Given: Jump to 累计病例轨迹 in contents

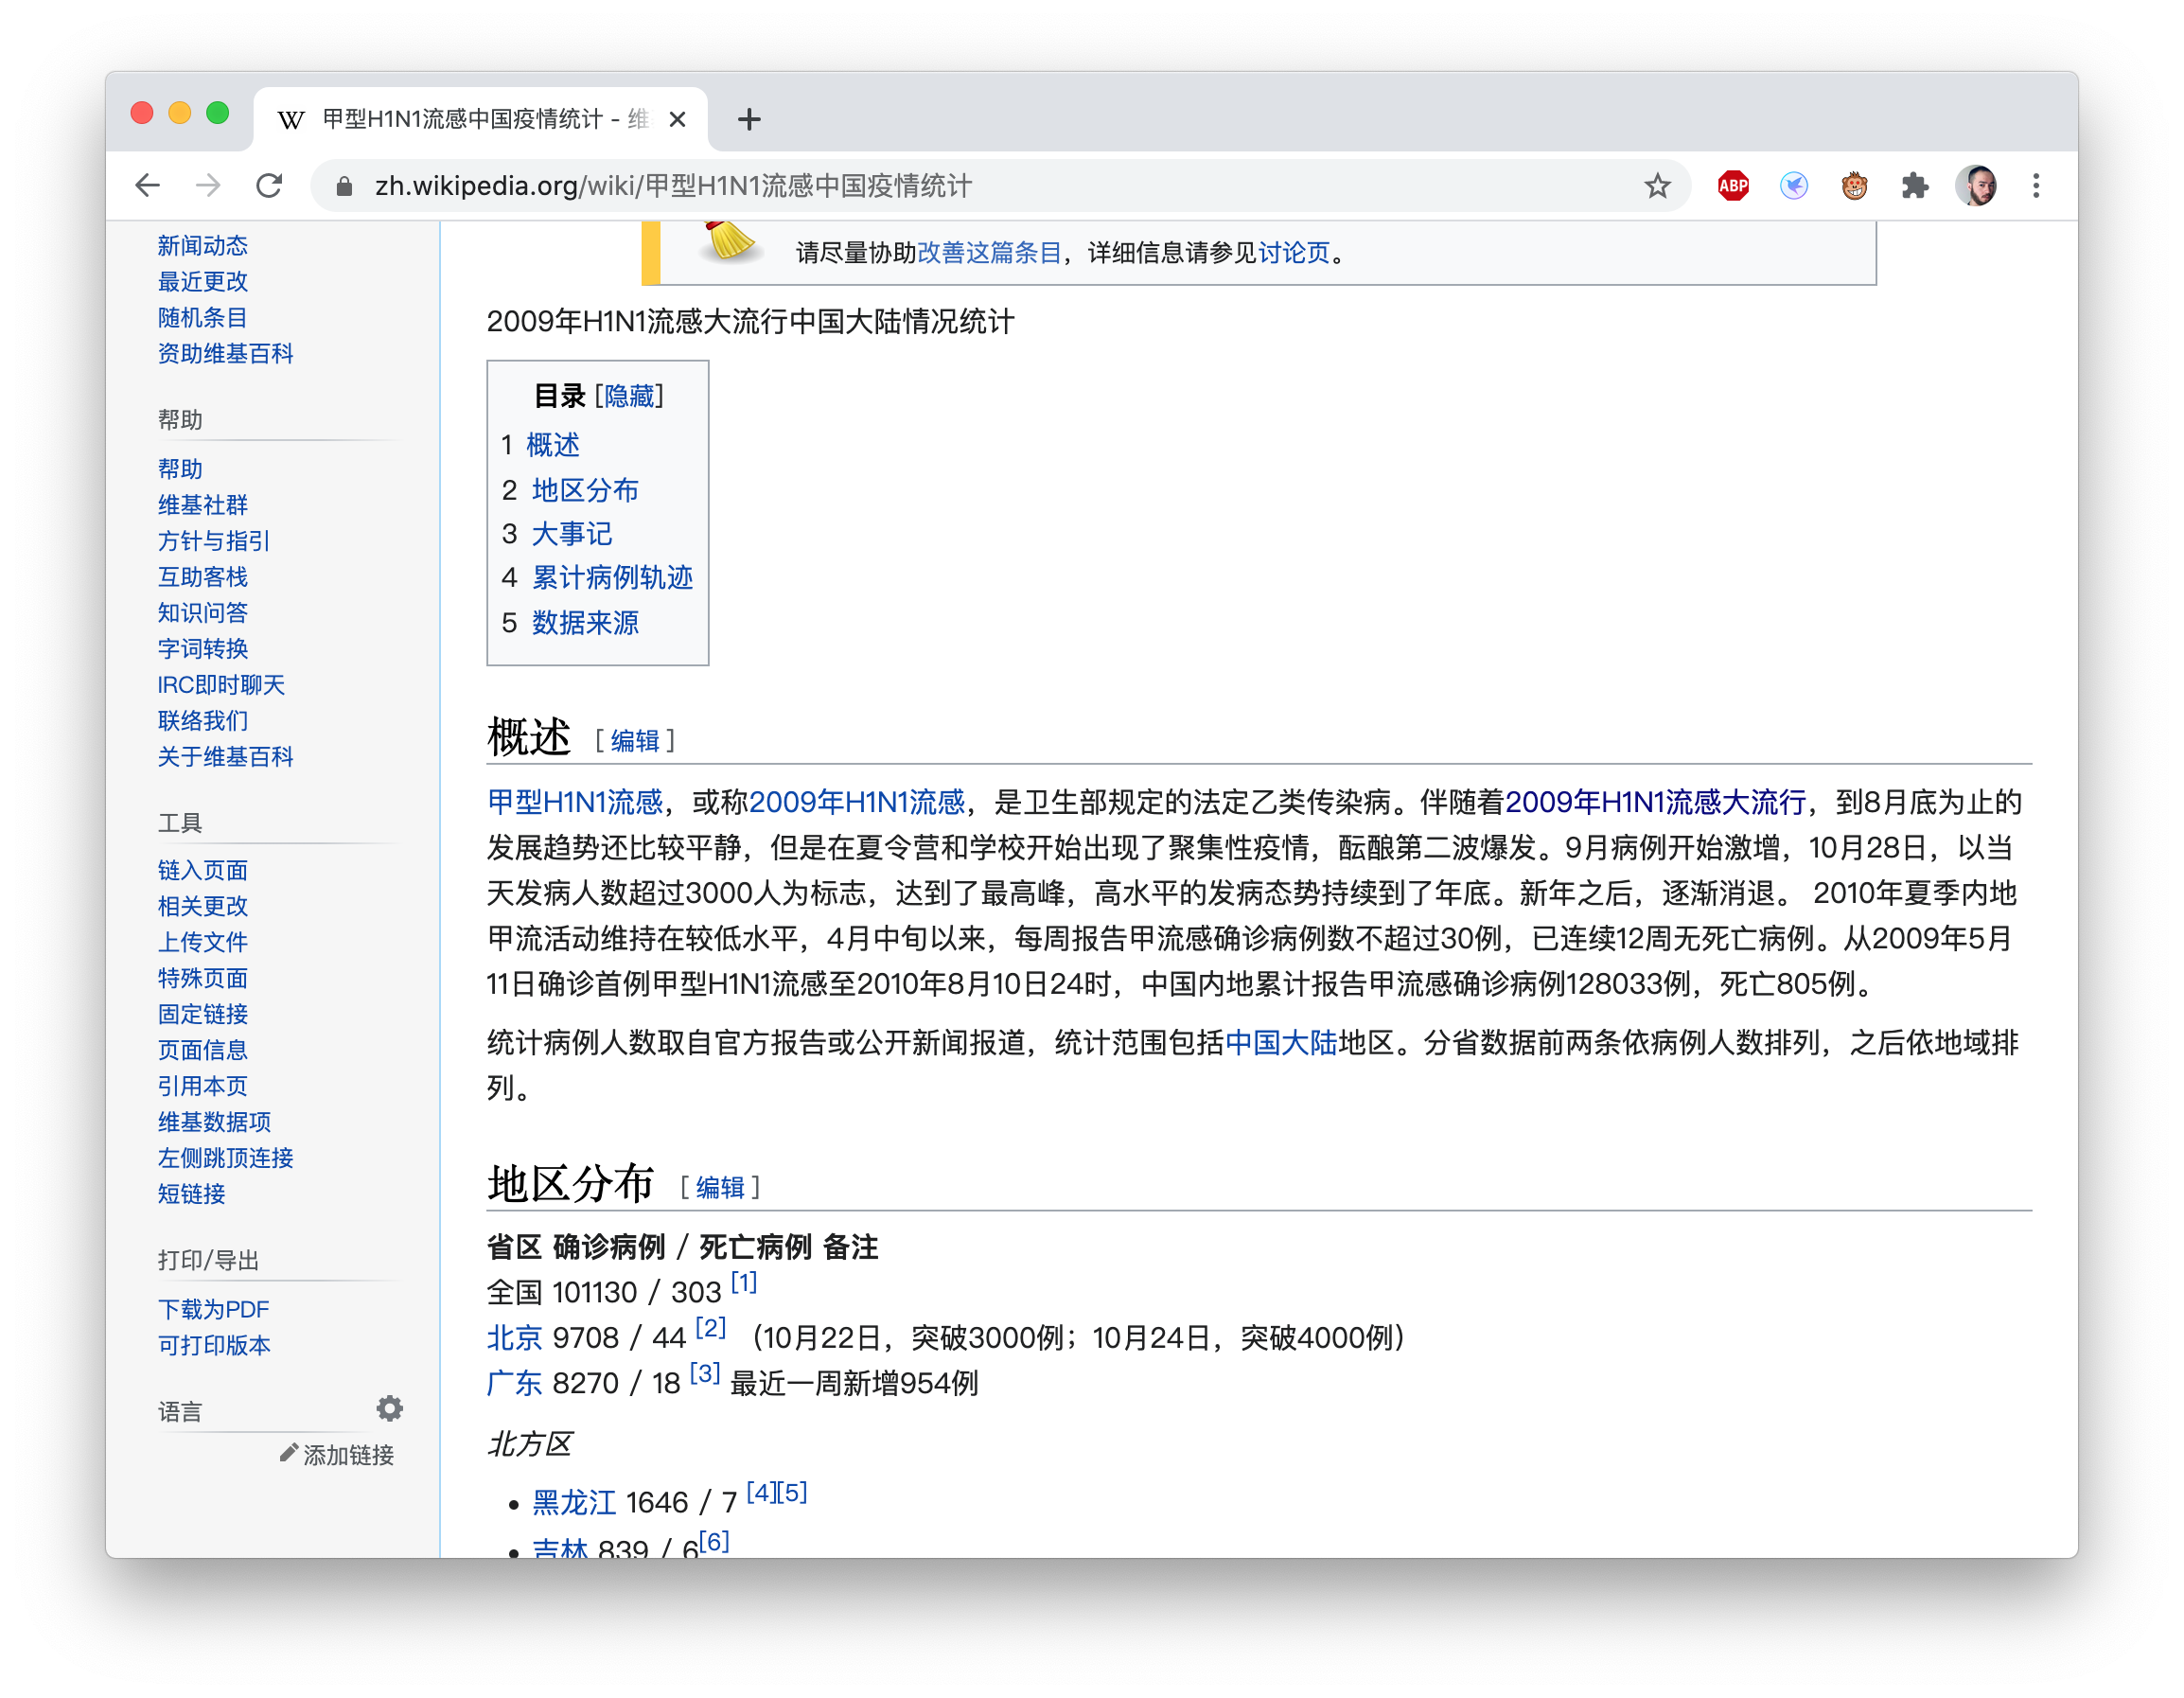Looking at the screenshot, I should (612, 578).
